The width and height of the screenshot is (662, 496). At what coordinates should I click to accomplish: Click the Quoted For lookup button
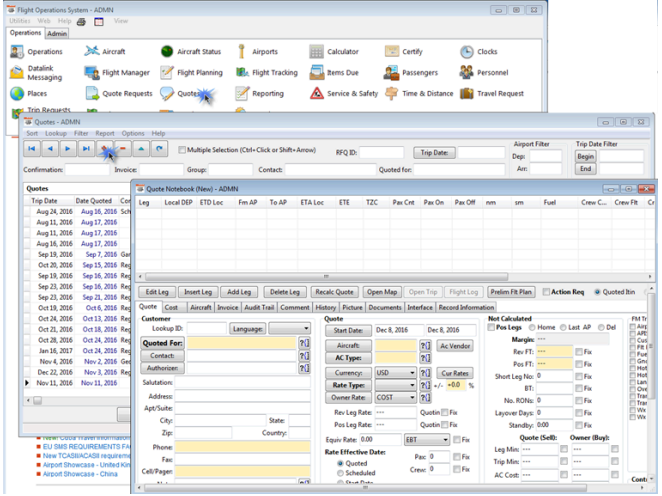[x=304, y=343]
